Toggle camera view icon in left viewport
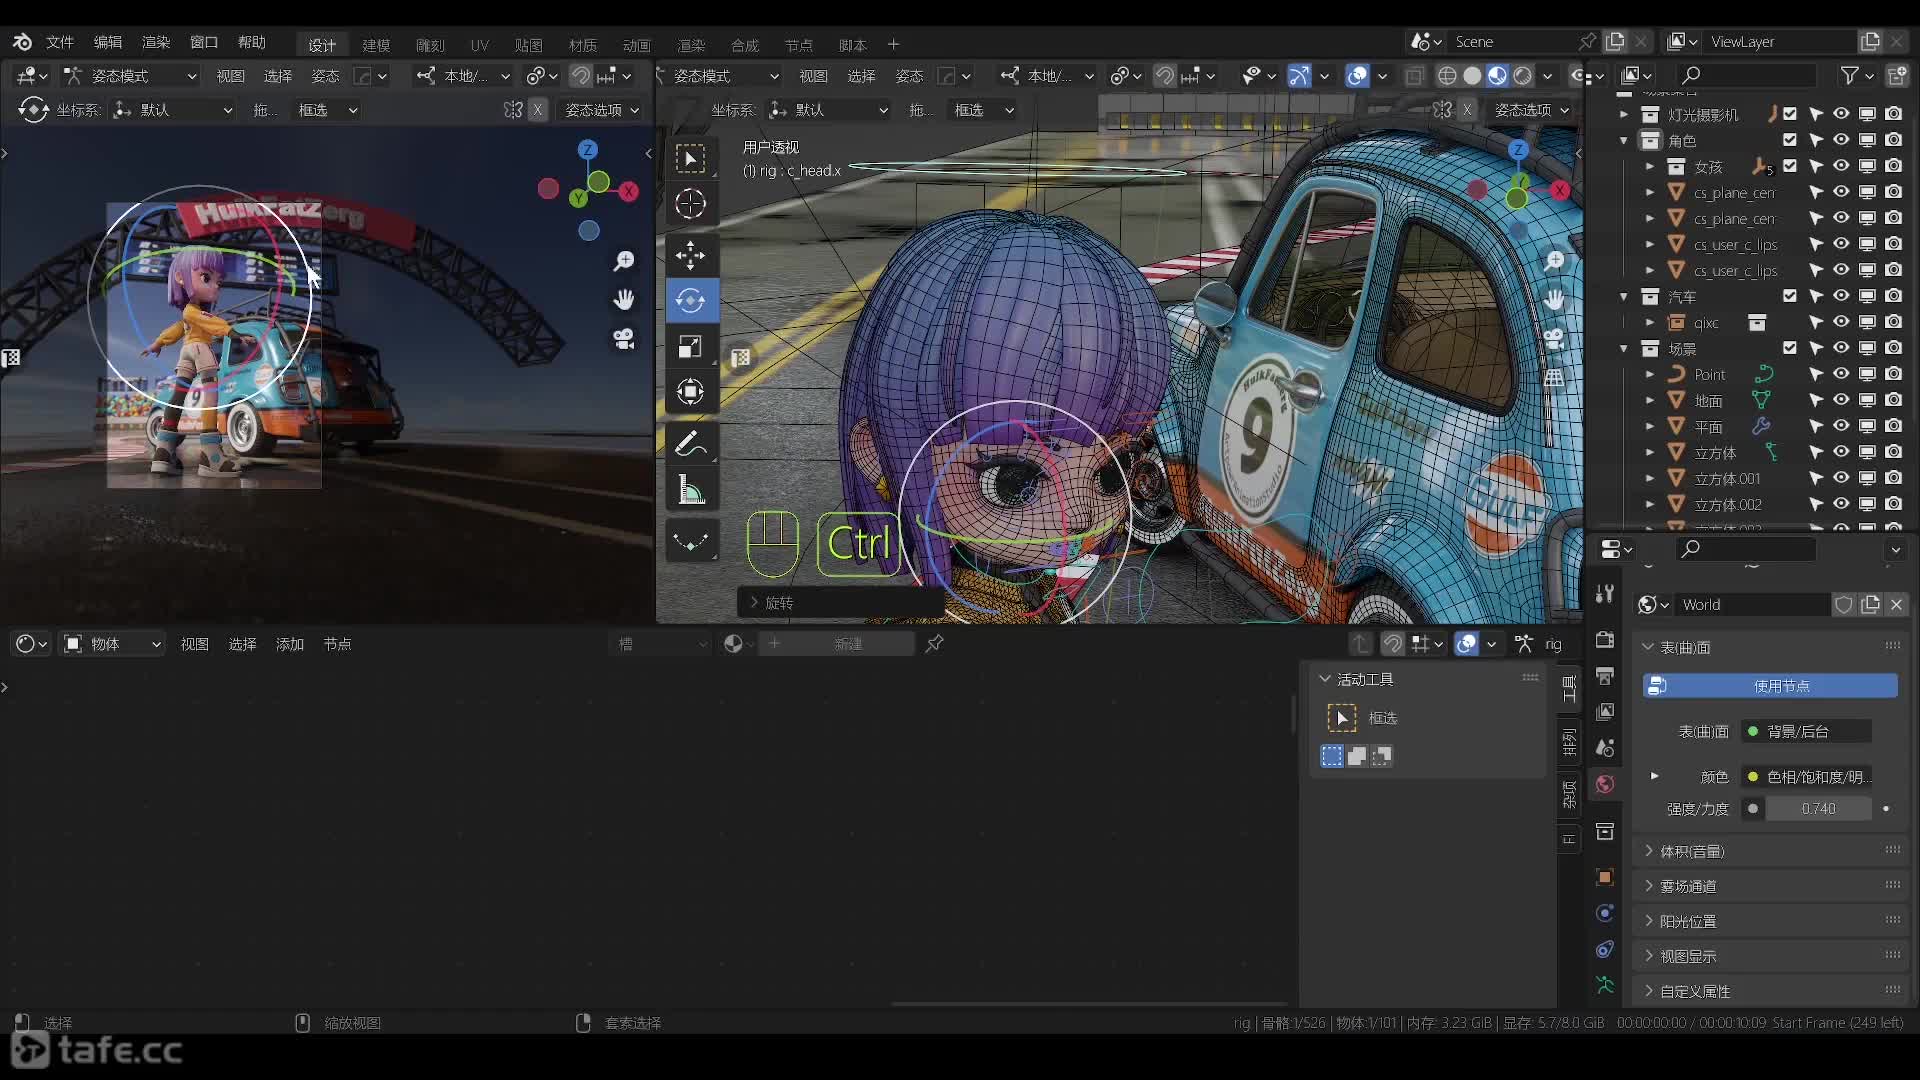 tap(624, 339)
